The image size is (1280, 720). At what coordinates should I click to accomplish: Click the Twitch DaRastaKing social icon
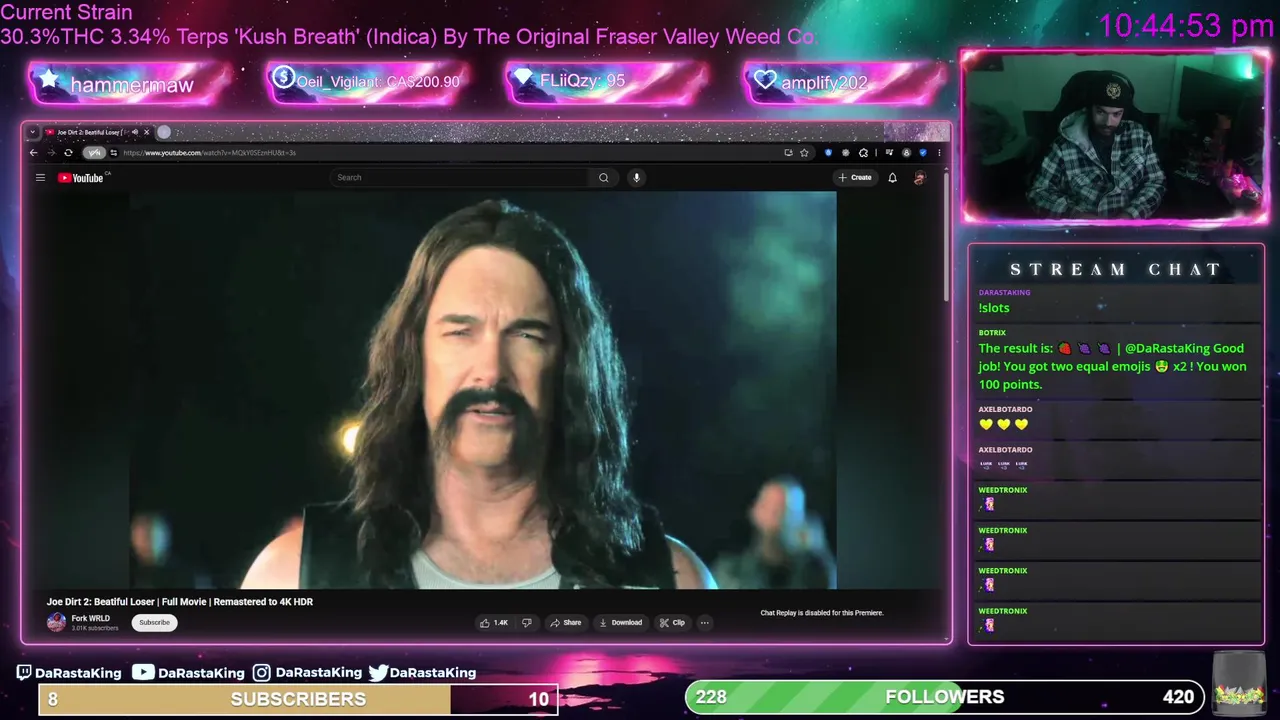[25, 673]
